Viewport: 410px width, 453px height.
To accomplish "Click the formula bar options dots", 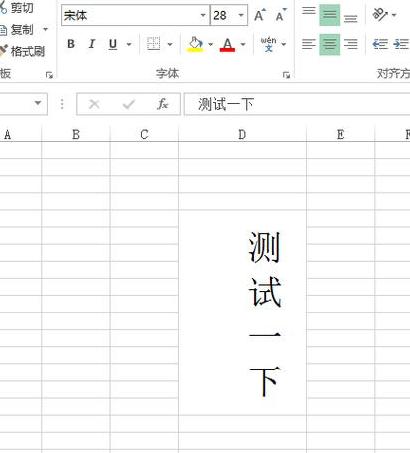I will 62,104.
